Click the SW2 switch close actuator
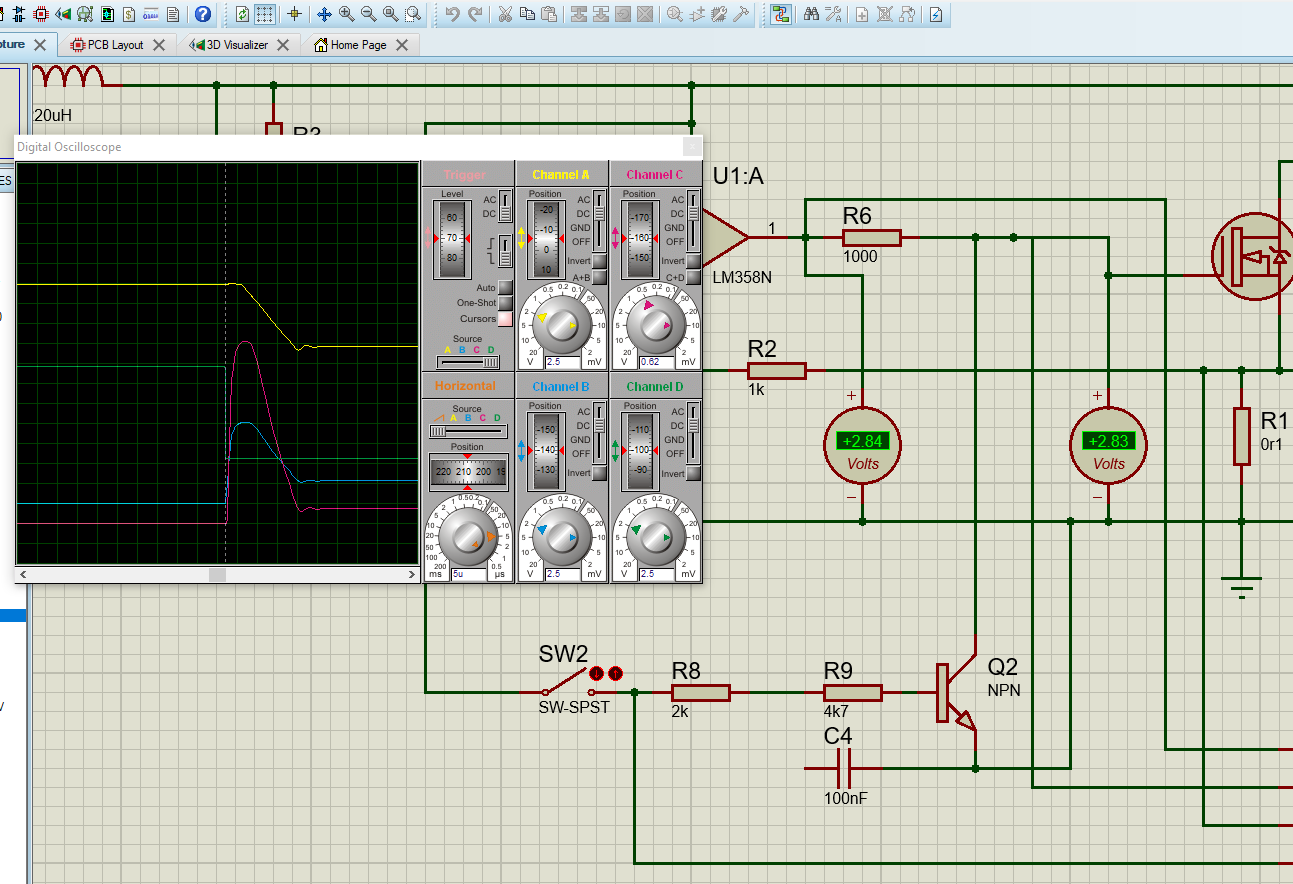 (597, 673)
